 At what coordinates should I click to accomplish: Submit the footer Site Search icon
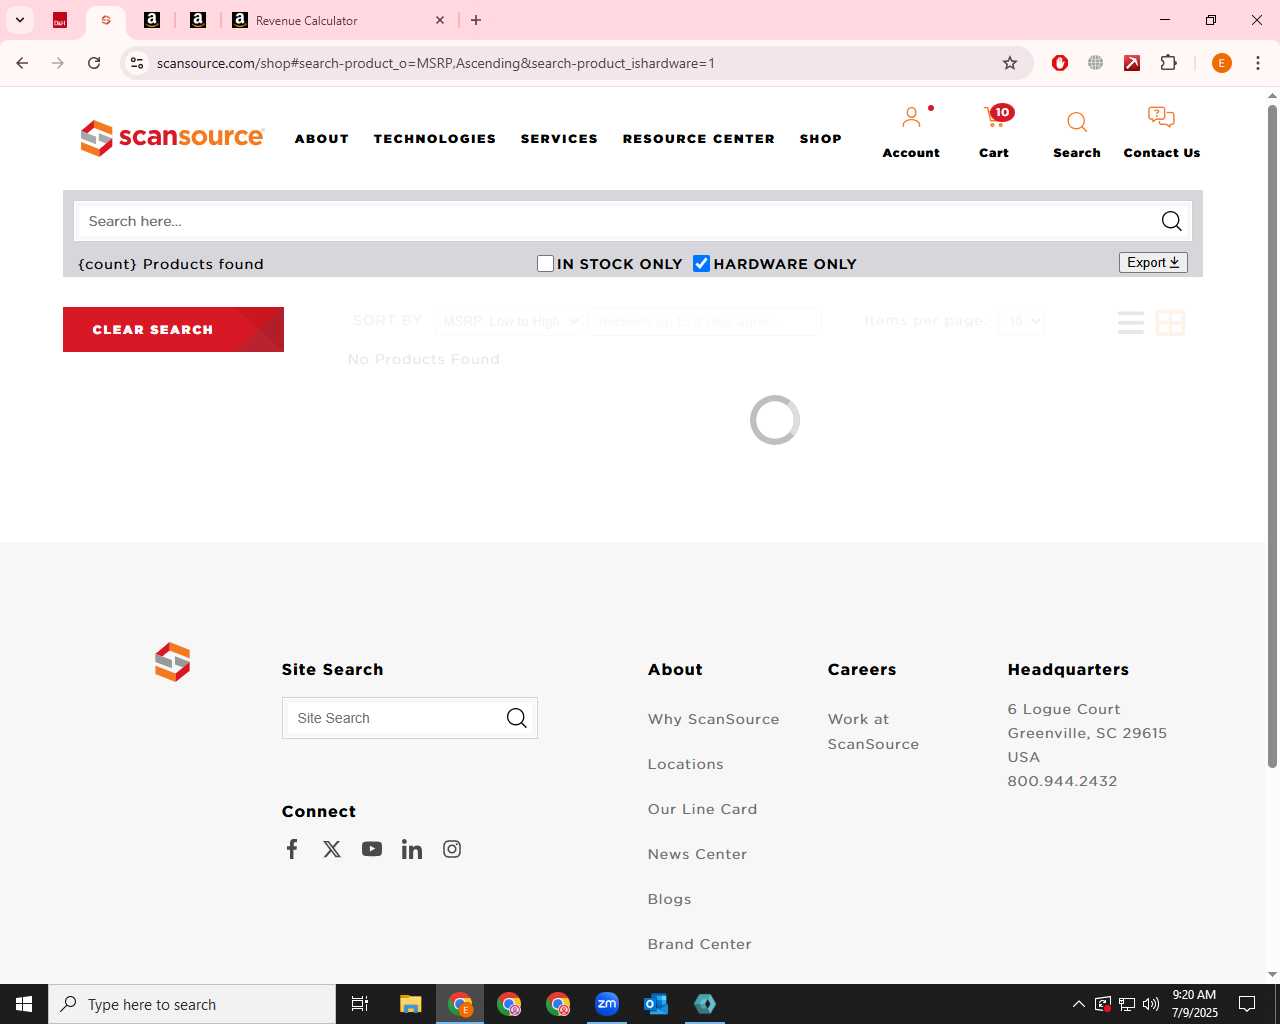point(516,718)
